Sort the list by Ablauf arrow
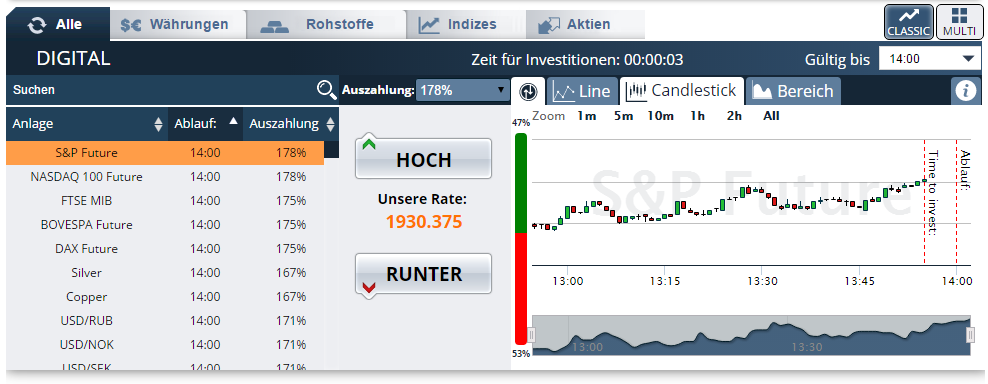Screen dimensions: 988x384 pos(234,120)
